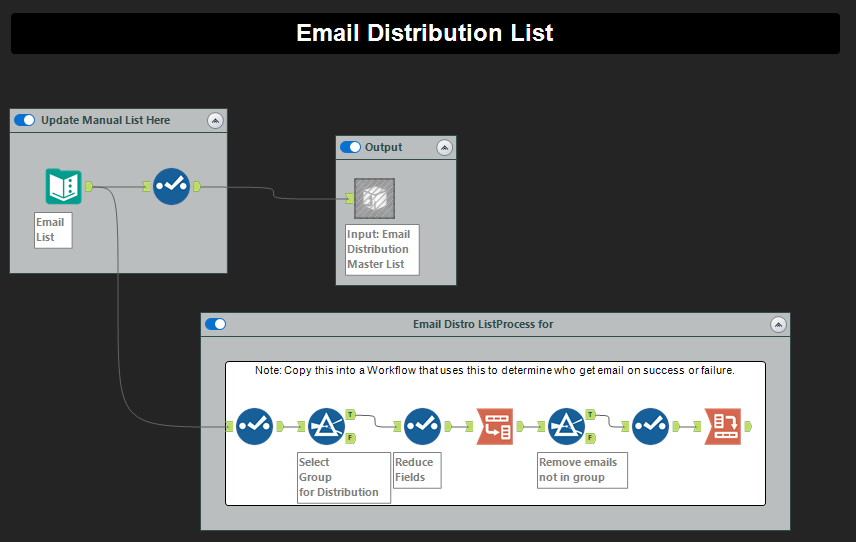This screenshot has width=856, height=542.
Task: Click the Remove emails not in group filter
Action: tap(566, 426)
